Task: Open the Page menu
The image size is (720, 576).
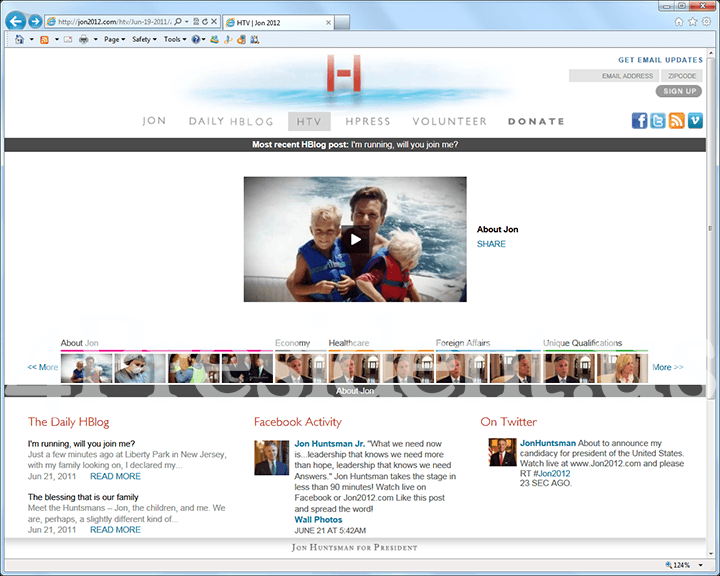Action: [x=114, y=40]
